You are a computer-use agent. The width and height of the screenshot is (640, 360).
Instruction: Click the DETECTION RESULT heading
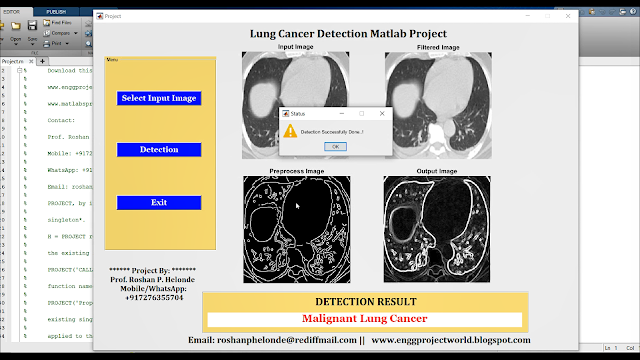[366, 302]
